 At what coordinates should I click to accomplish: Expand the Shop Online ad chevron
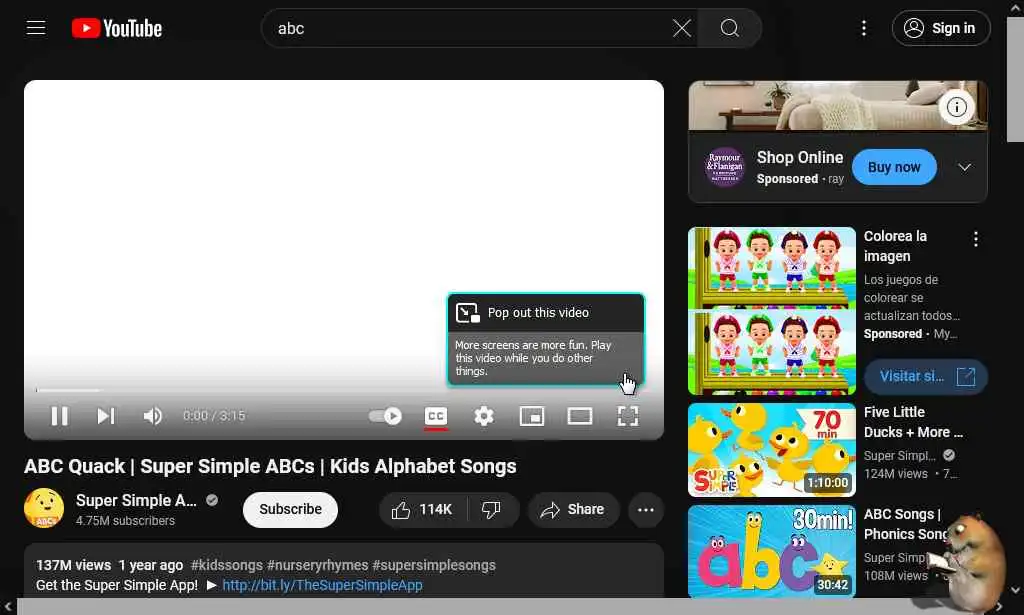964,167
